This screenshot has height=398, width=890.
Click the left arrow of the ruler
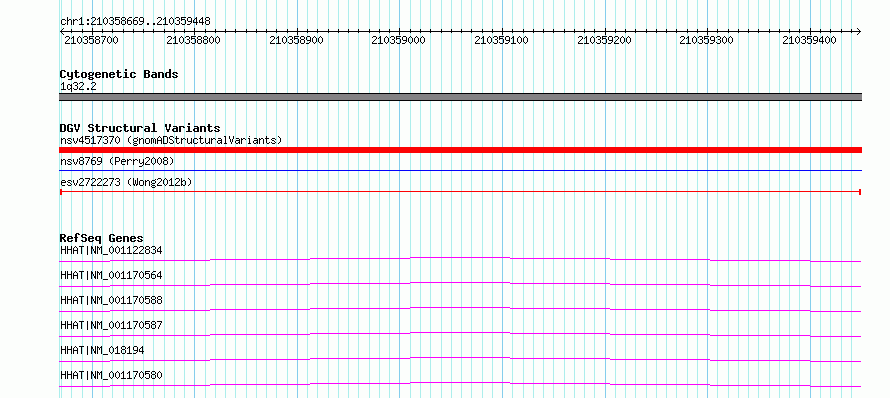[62, 32]
